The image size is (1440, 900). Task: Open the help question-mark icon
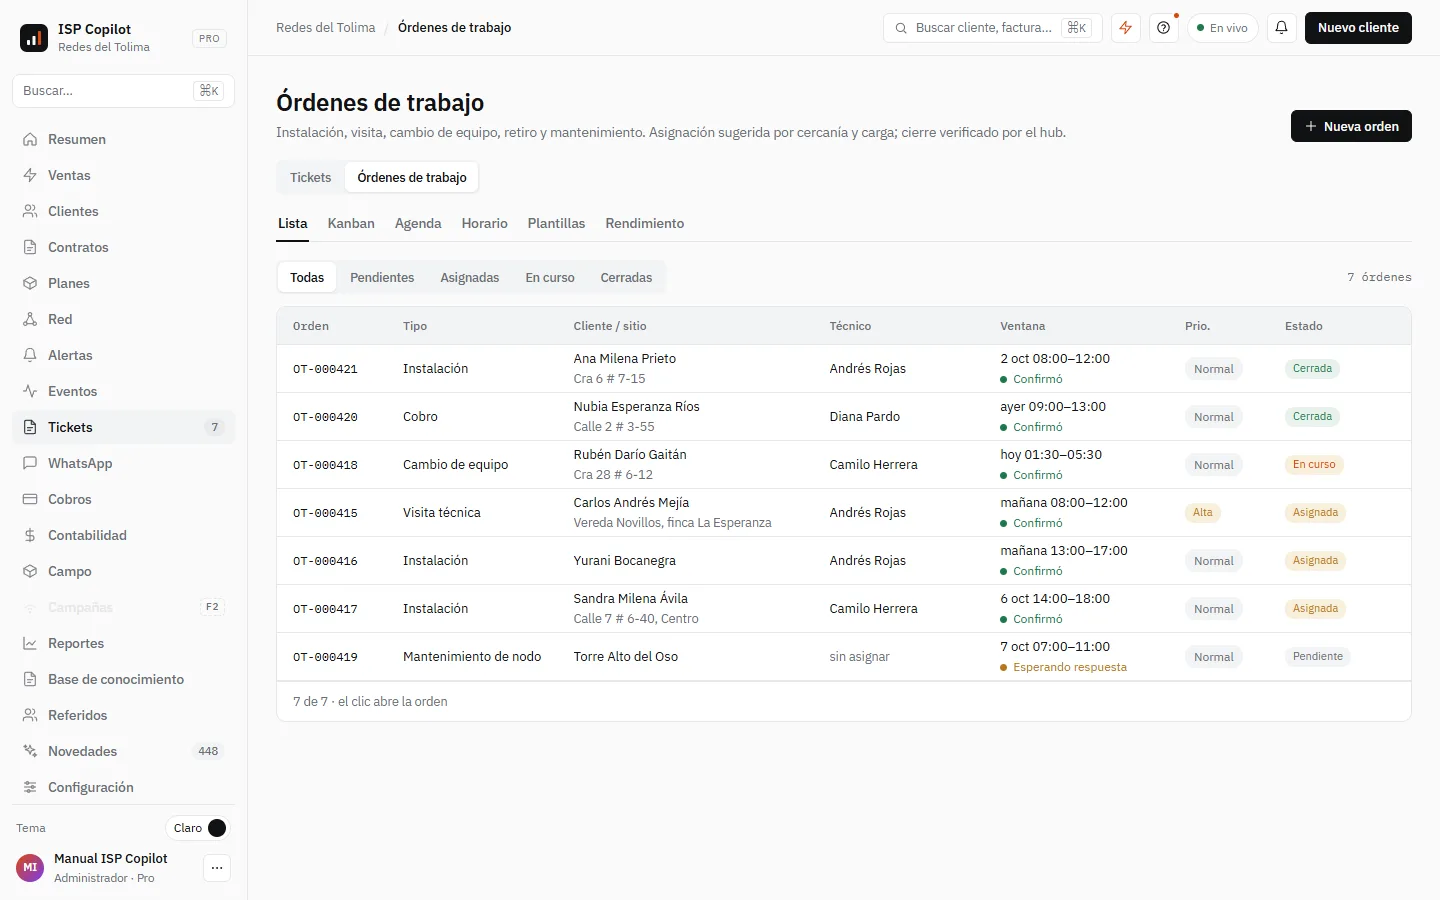[x=1163, y=28]
